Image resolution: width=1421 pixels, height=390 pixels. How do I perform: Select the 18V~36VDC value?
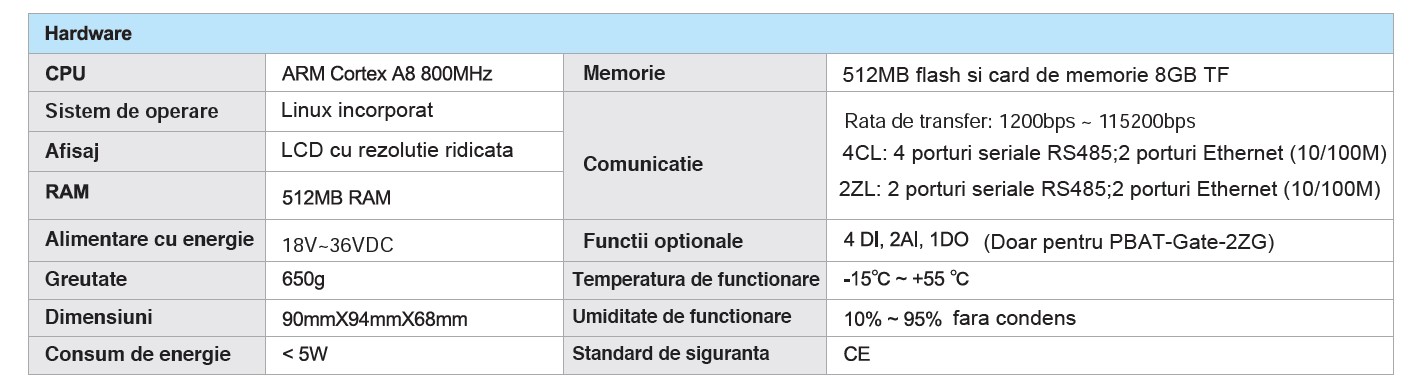click(x=334, y=241)
